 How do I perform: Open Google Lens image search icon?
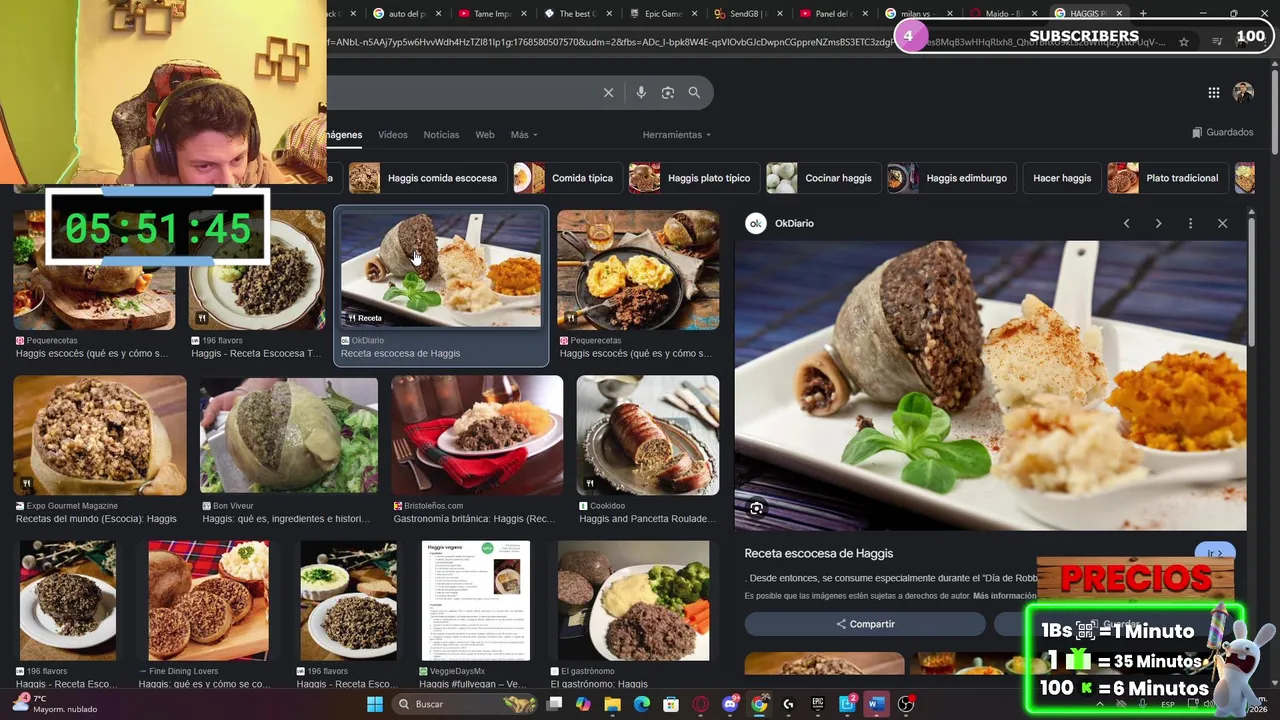[668, 93]
